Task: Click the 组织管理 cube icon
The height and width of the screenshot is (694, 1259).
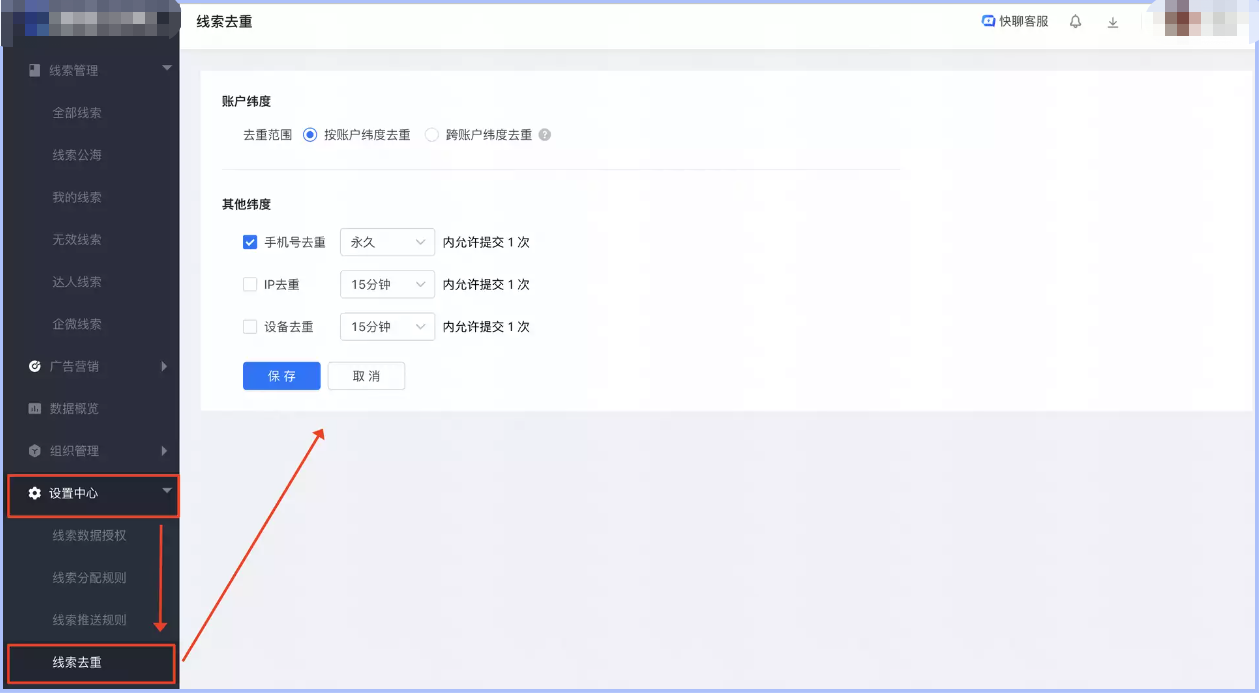Action: pos(33,450)
